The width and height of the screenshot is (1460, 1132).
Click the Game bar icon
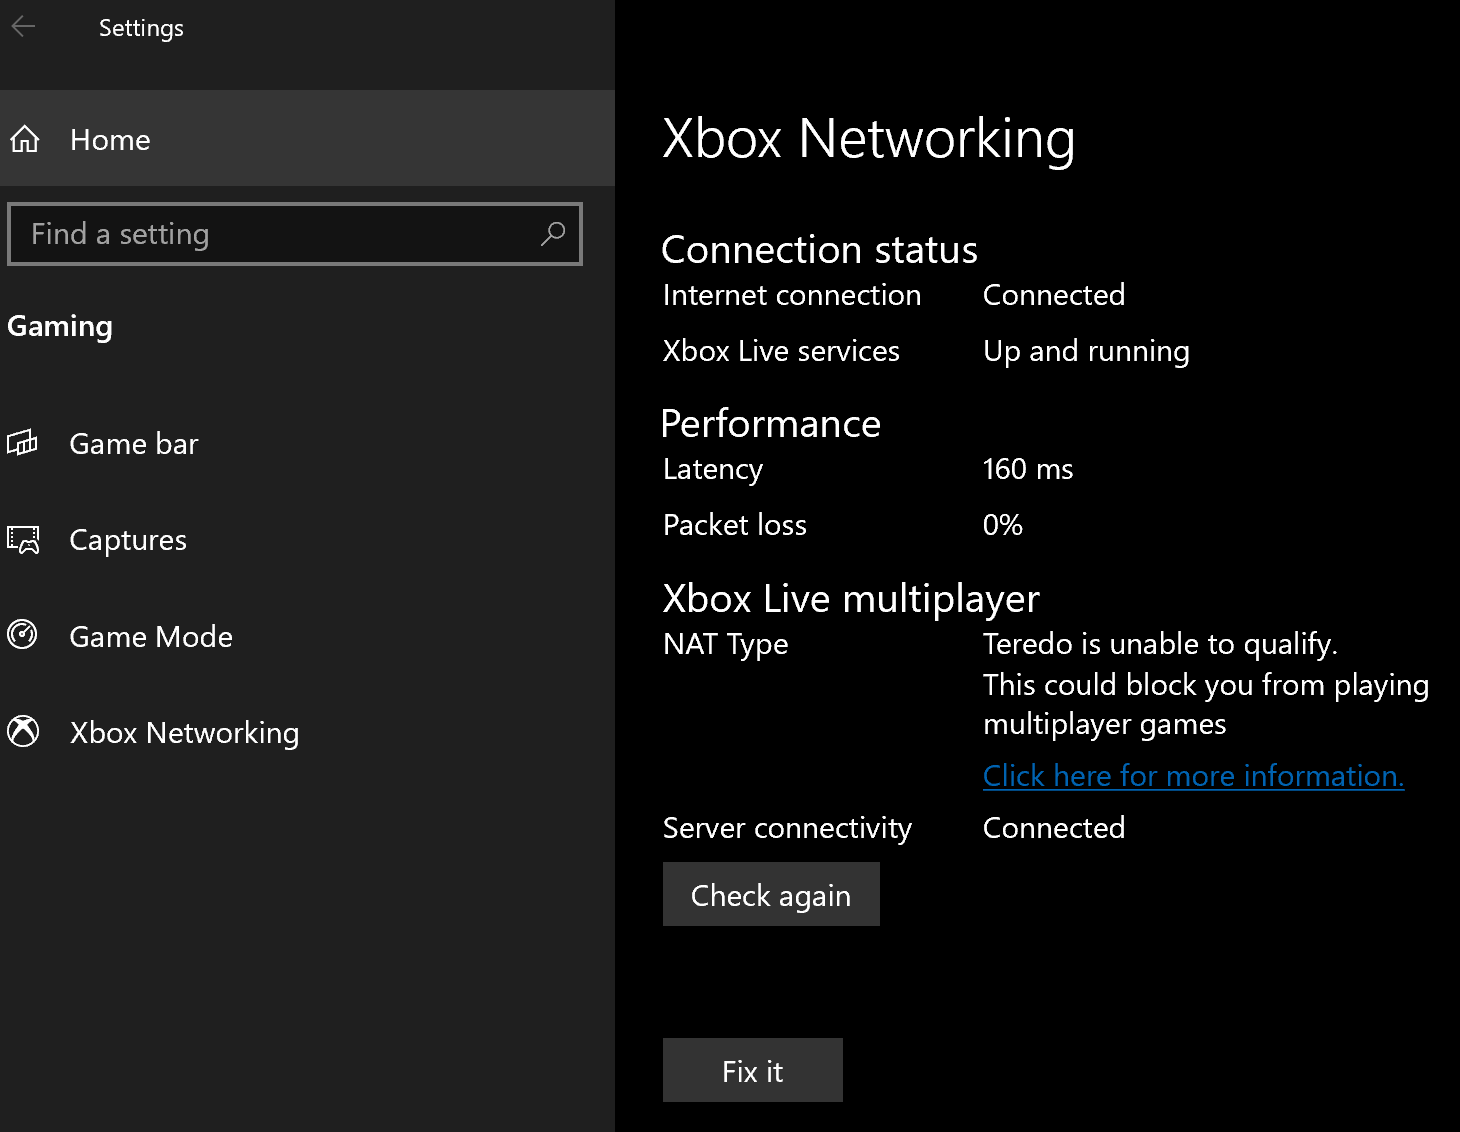click(x=23, y=442)
